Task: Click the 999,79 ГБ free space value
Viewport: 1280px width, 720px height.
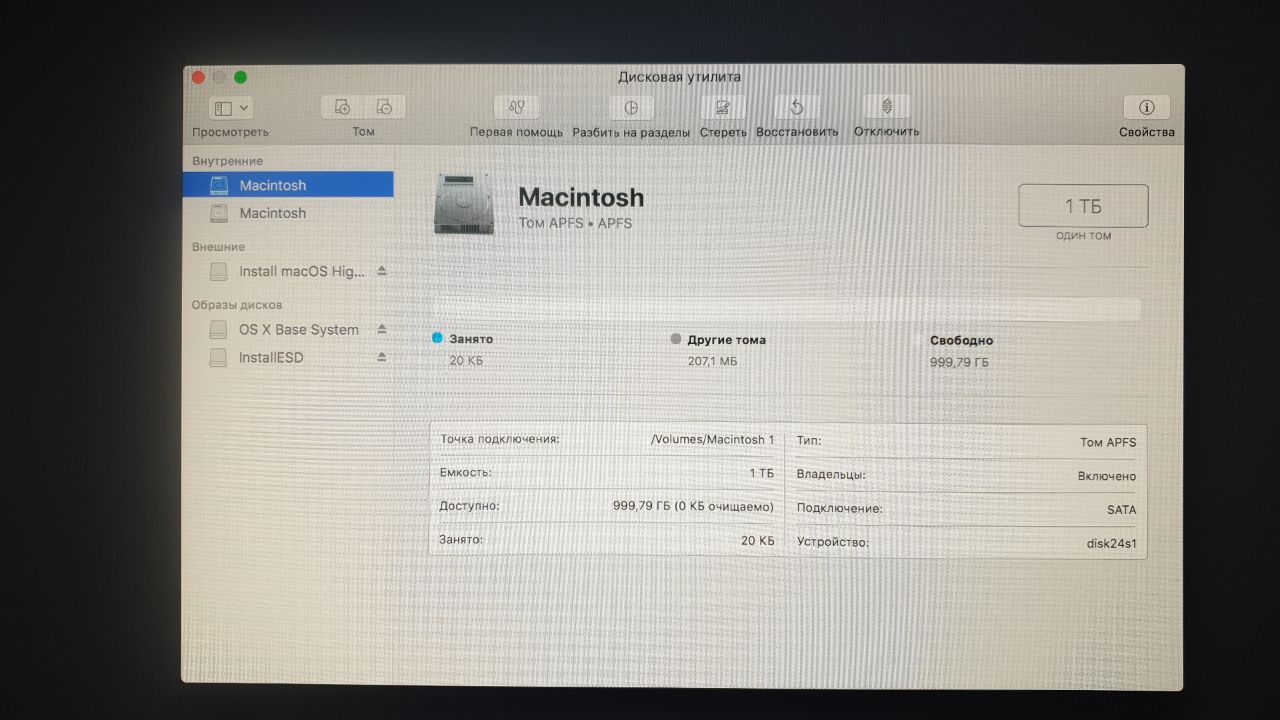Action: [x=959, y=362]
